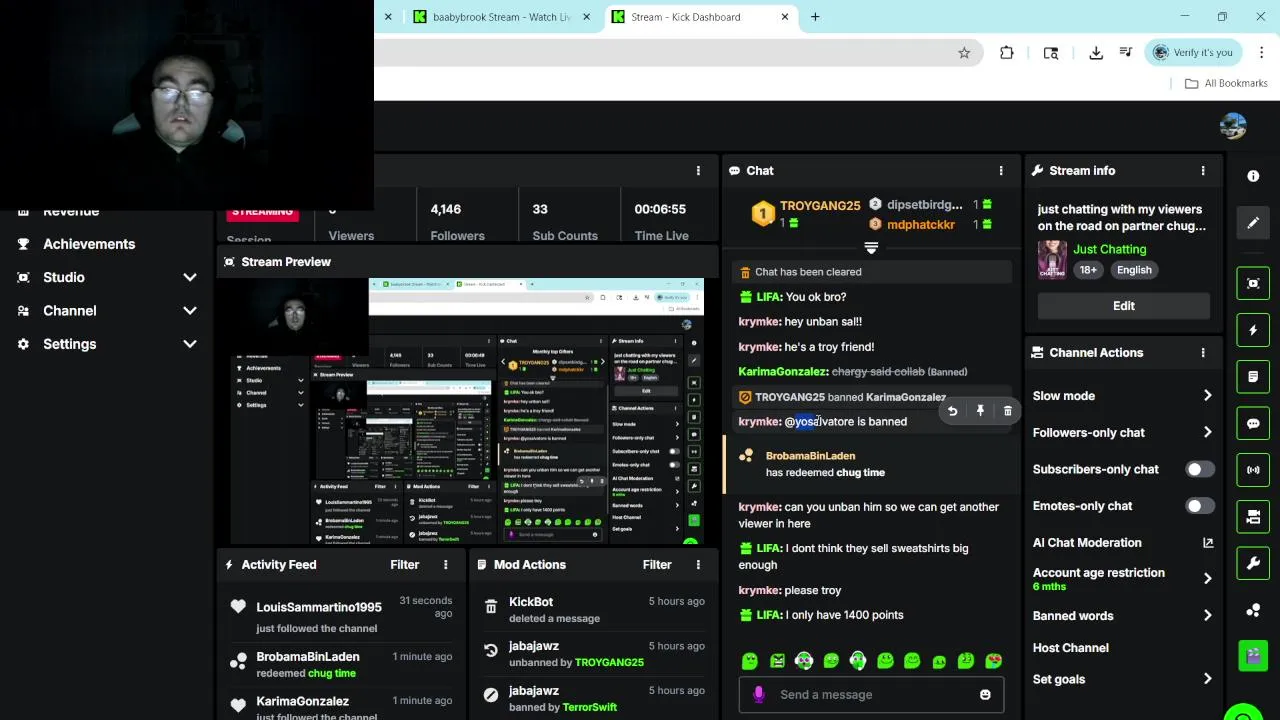Image resolution: width=1280 pixels, height=720 pixels.
Task: Toggle the chat bubble panel icon
Action: [1253, 424]
